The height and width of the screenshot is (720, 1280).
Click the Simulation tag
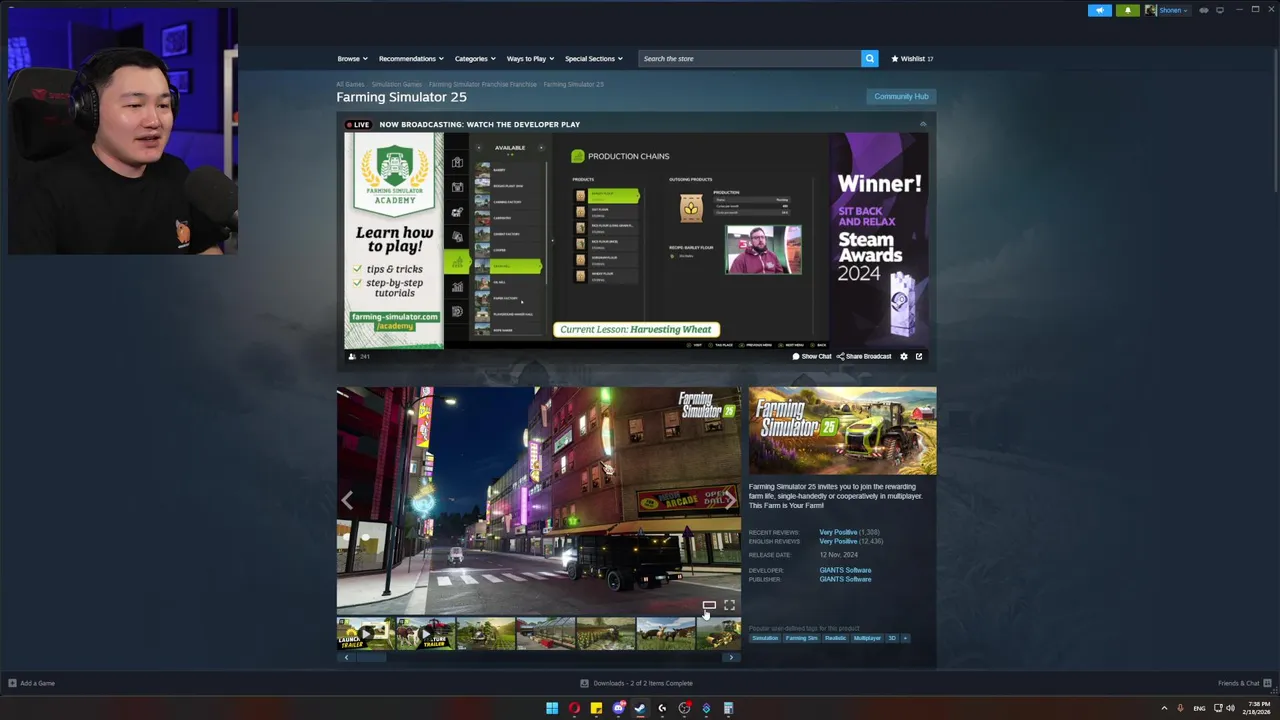[x=765, y=638]
